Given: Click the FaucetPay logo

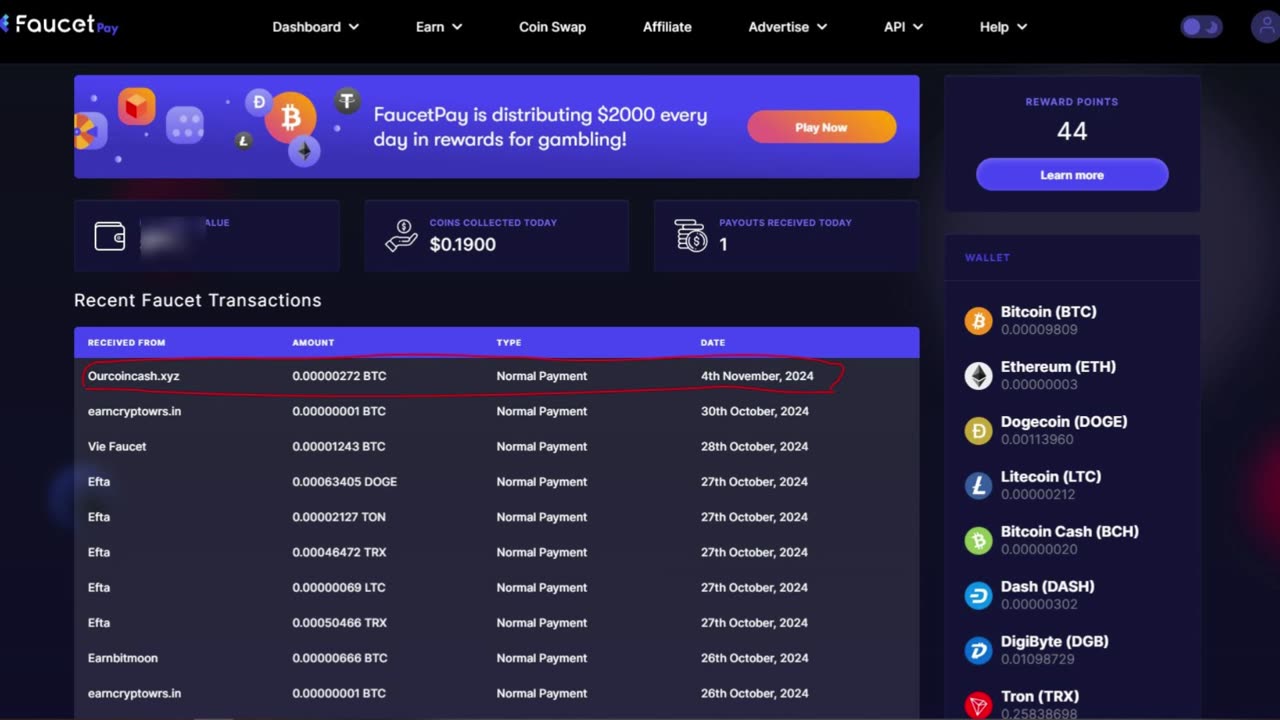Looking at the screenshot, I should coord(60,25).
